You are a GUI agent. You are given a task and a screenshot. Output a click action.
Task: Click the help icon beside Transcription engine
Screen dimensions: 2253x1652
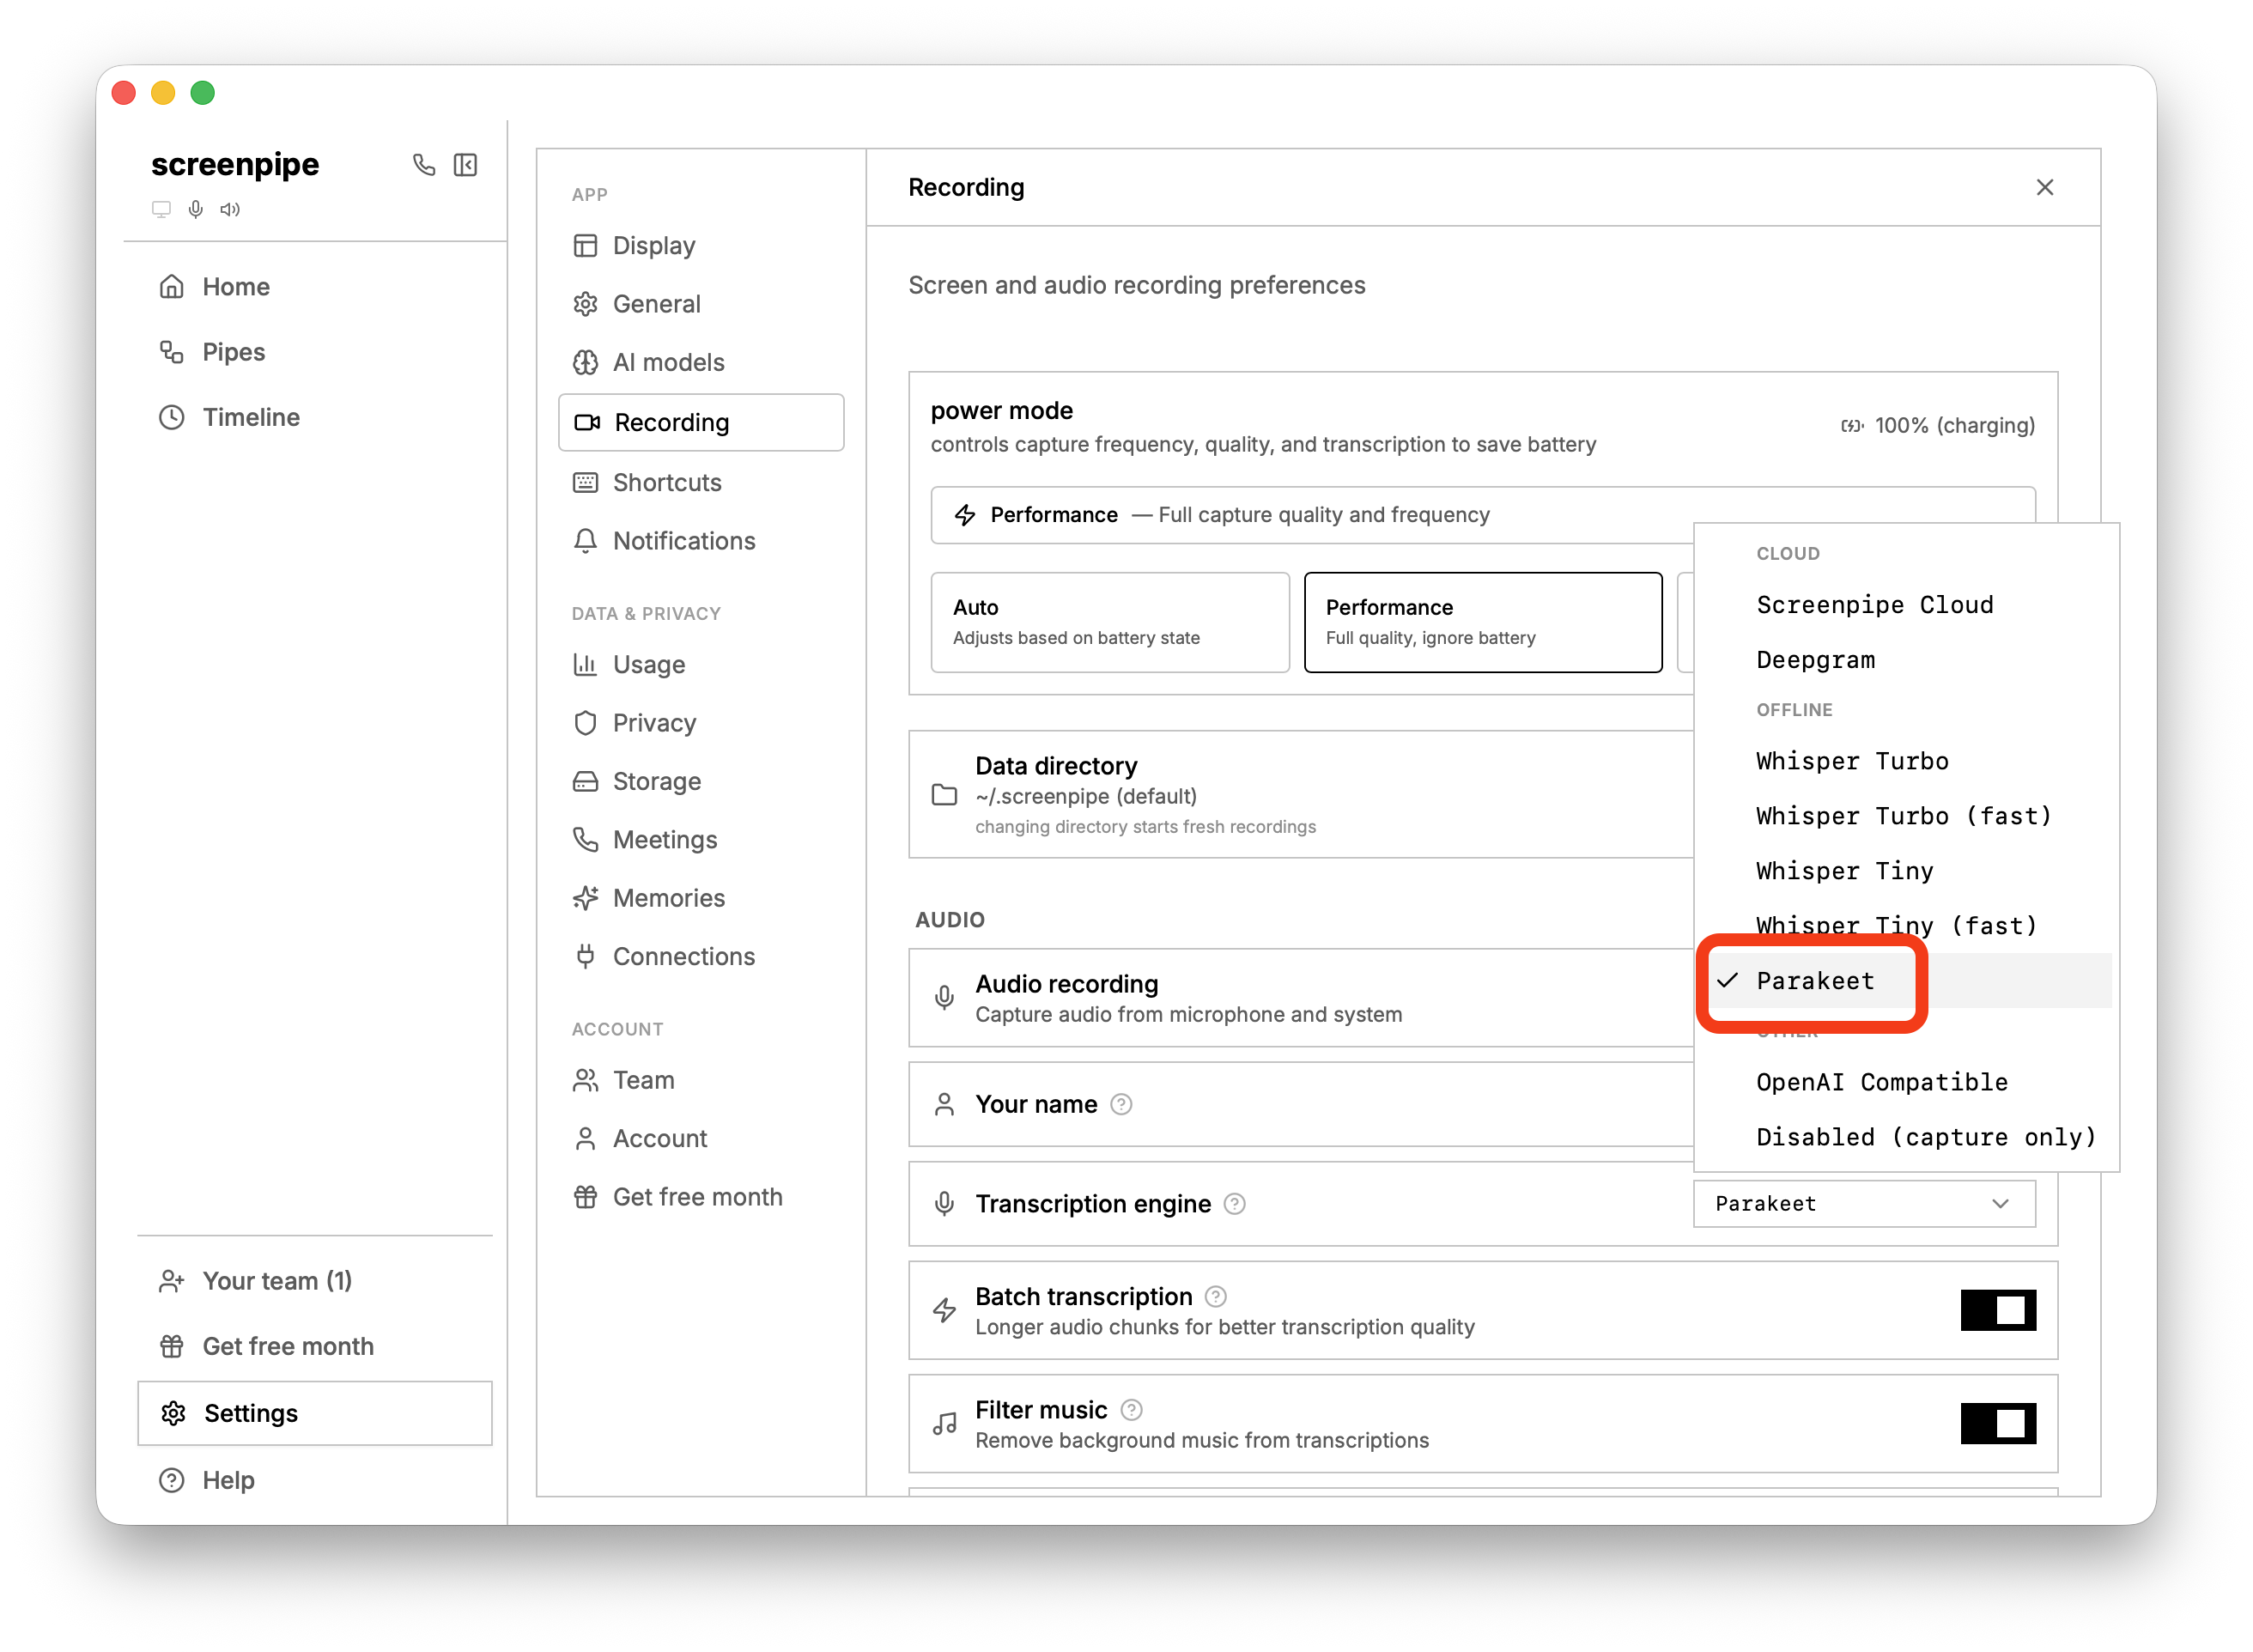pyautogui.click(x=1235, y=1204)
